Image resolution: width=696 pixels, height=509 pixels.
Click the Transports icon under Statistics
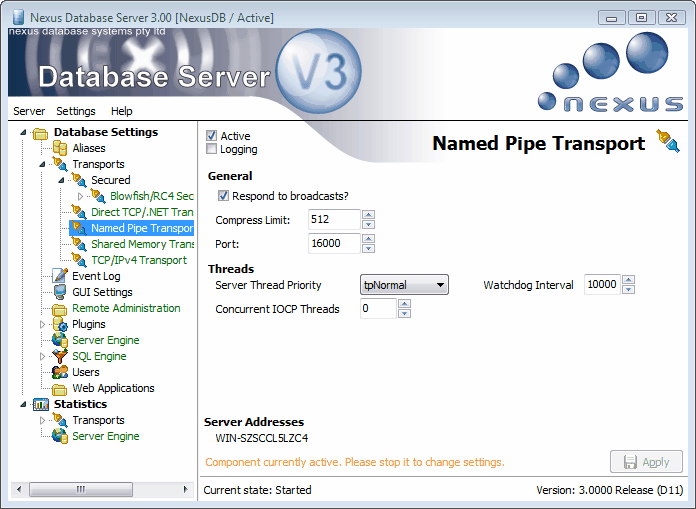pos(59,420)
